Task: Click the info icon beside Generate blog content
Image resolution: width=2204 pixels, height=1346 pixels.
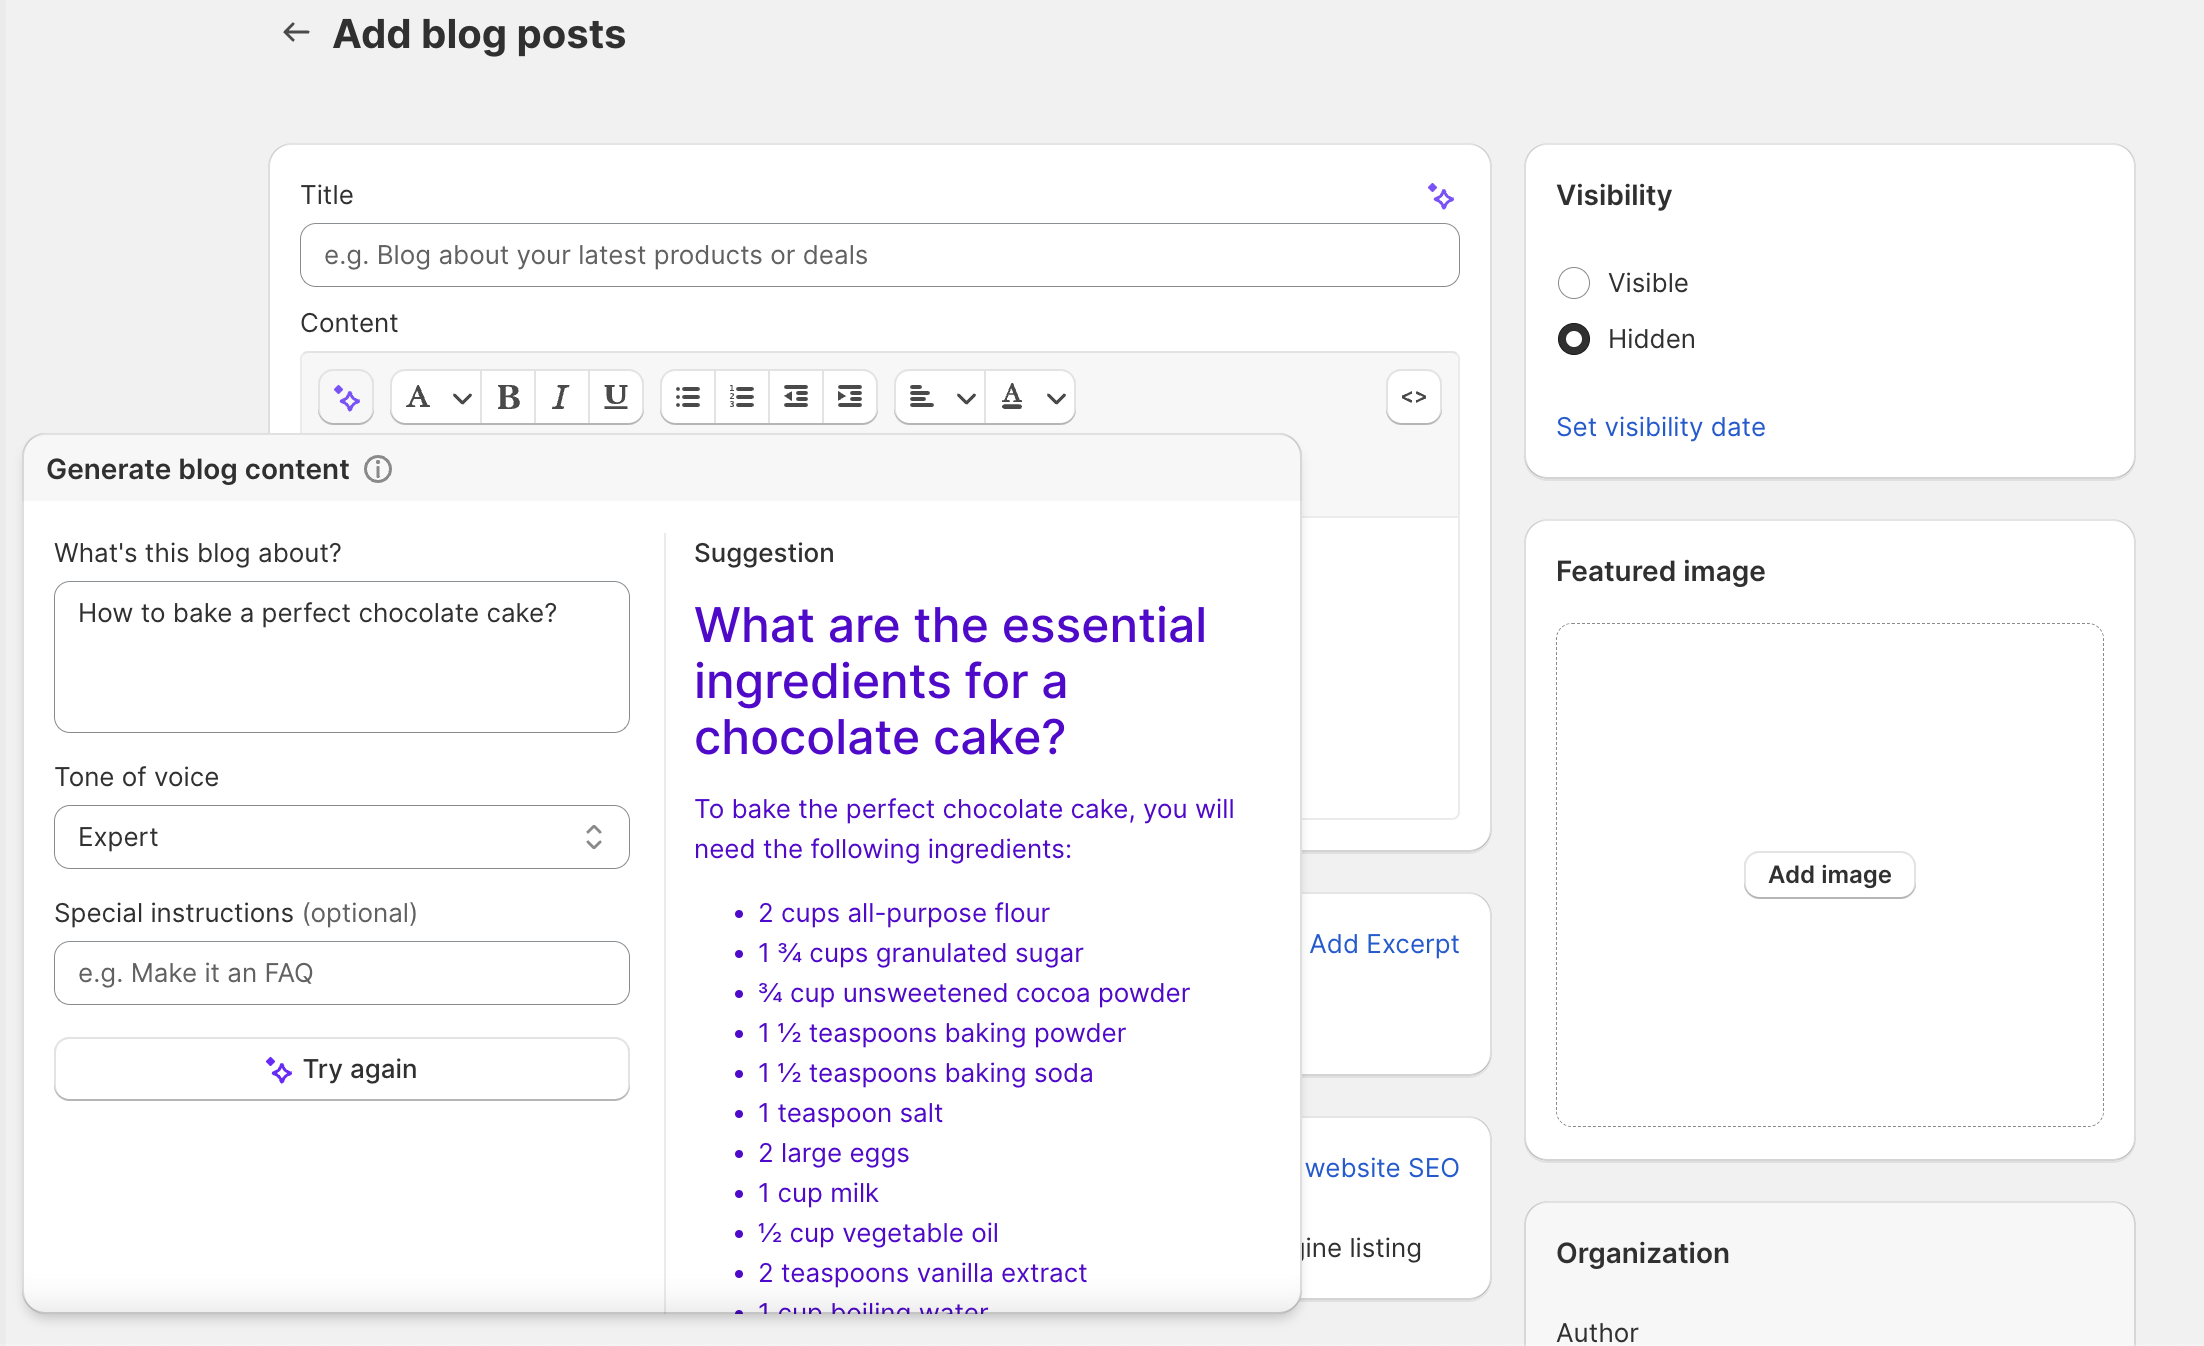Action: click(x=377, y=470)
